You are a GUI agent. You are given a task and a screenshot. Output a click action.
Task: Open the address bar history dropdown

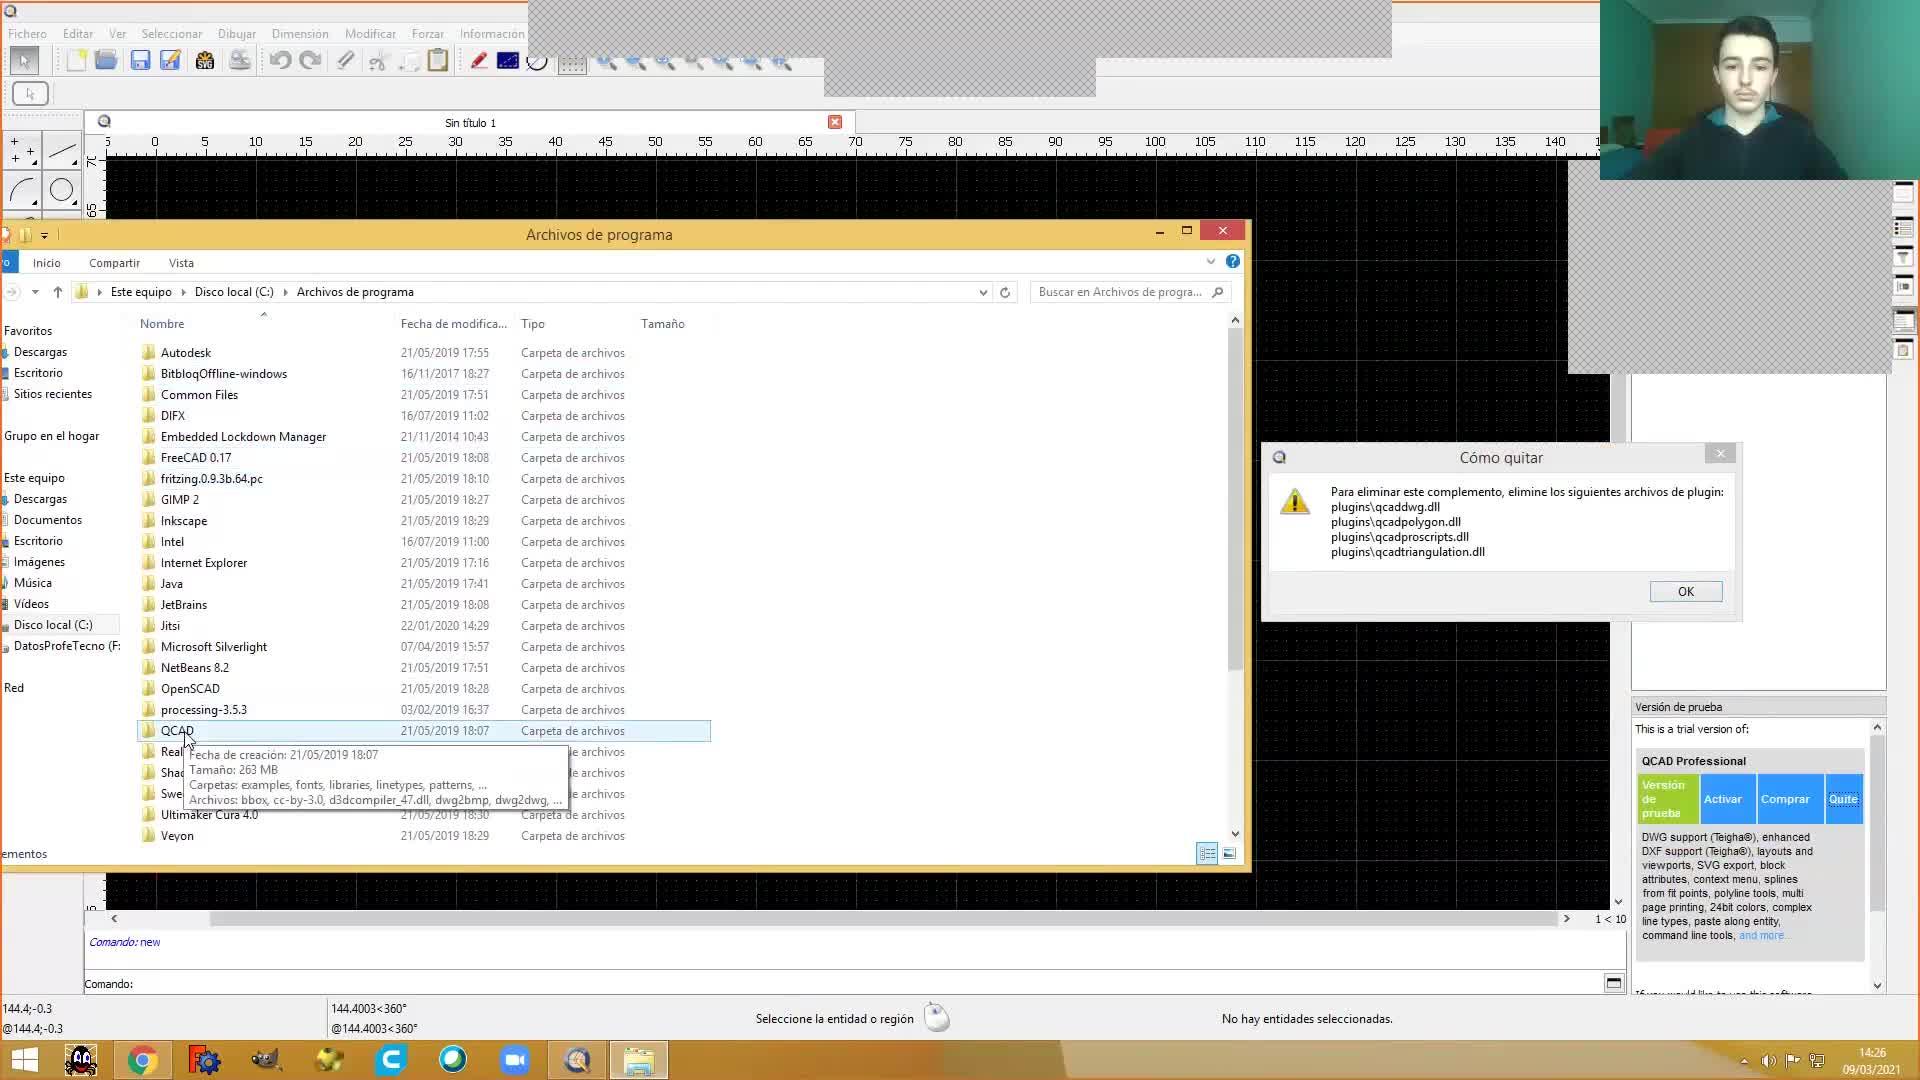click(983, 292)
